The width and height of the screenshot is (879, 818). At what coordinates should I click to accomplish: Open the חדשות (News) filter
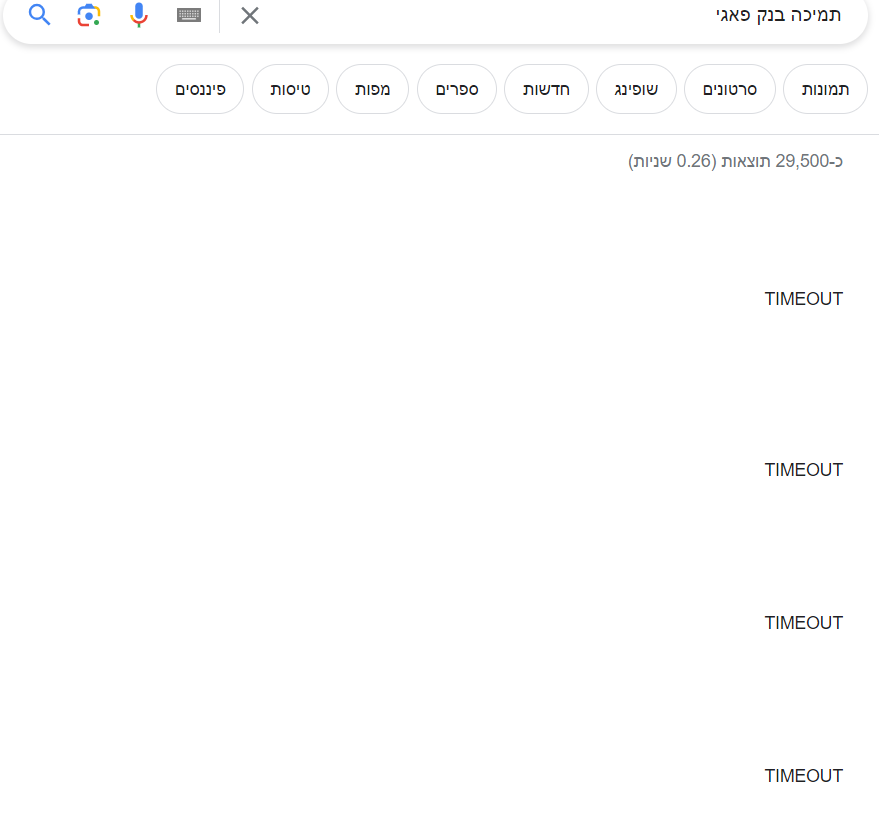(547, 89)
